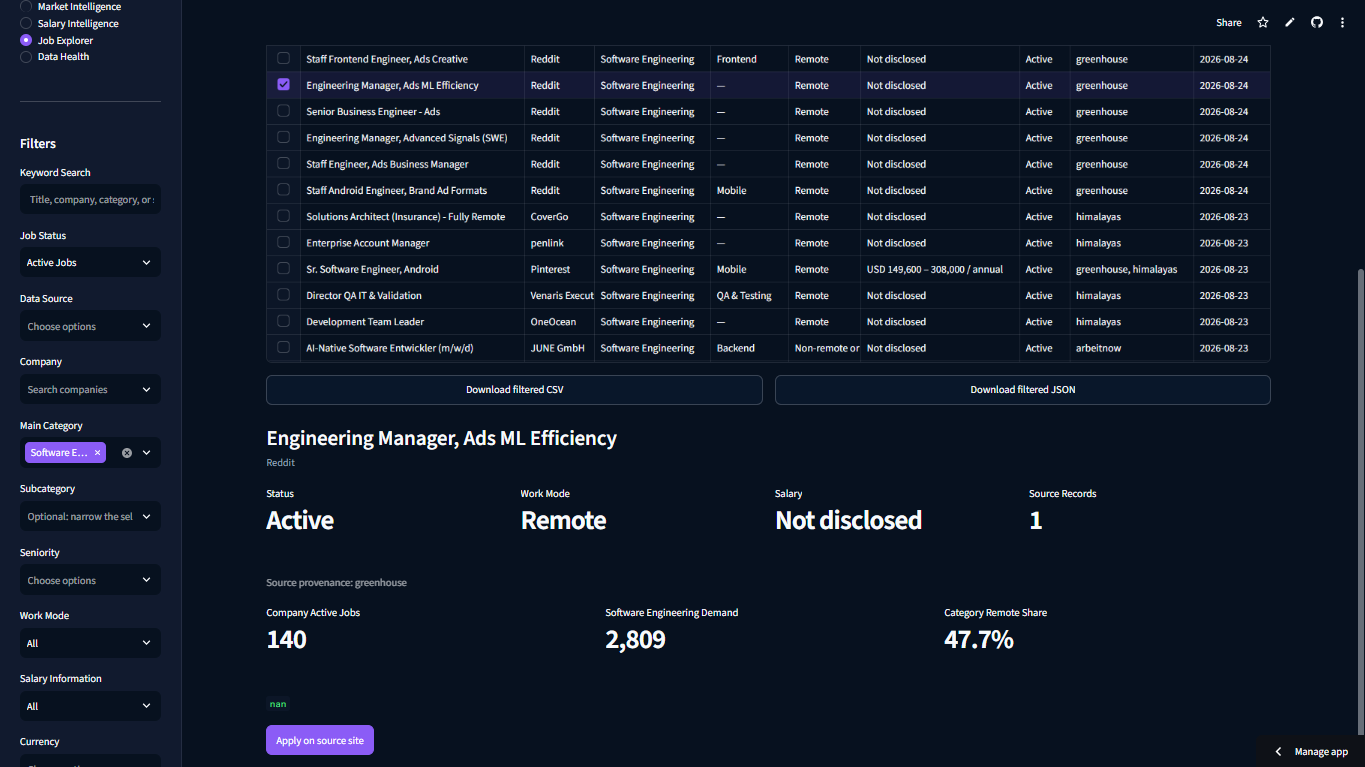Click the Staff Android Engineer, Brand Ad Formats title
The height and width of the screenshot is (767, 1365).
(397, 190)
